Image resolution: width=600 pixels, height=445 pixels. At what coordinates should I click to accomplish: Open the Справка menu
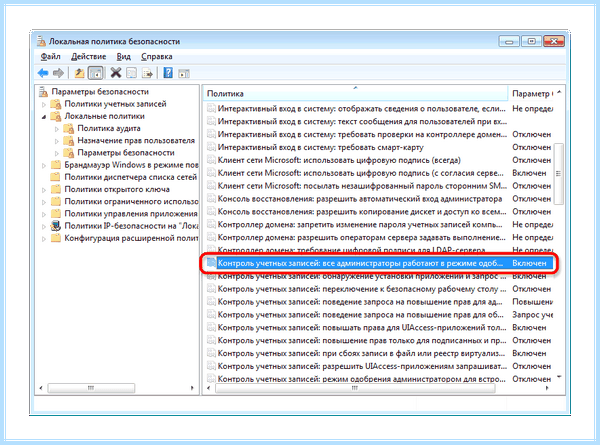tap(157, 57)
